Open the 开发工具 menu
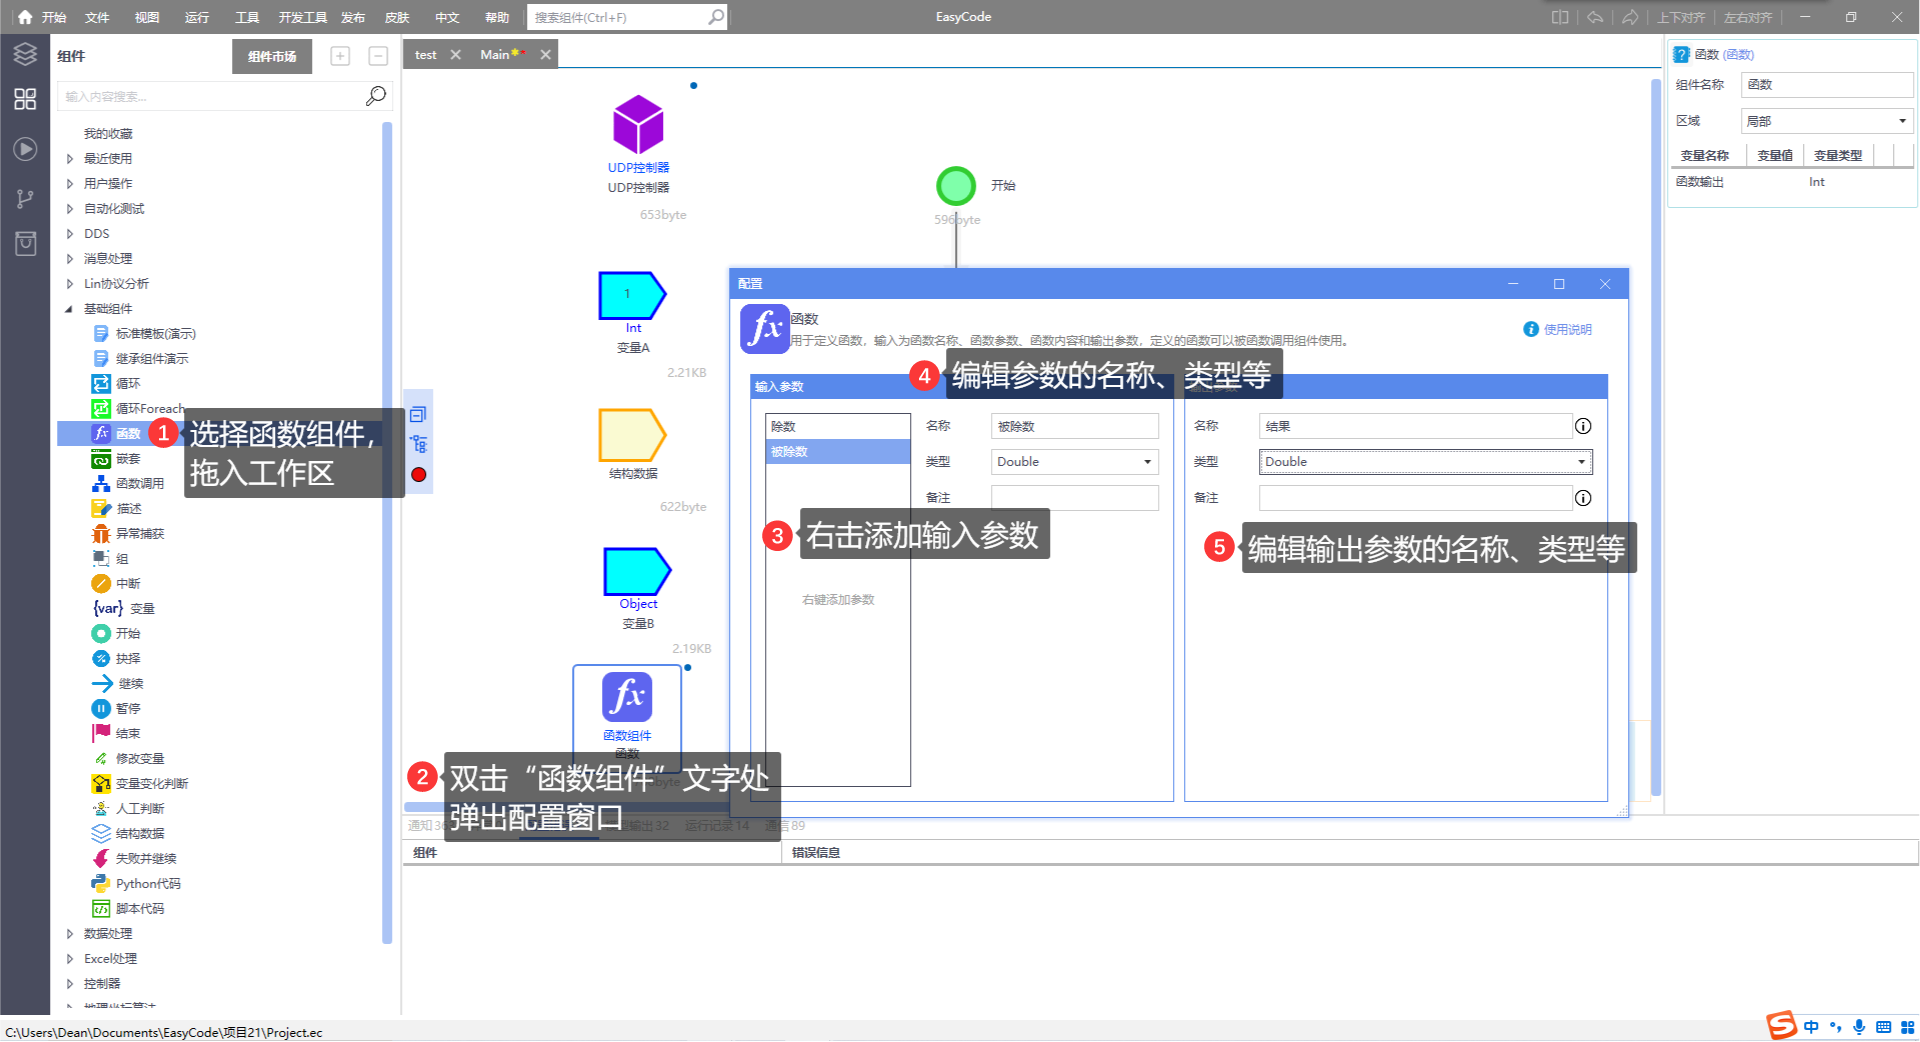 pos(302,17)
